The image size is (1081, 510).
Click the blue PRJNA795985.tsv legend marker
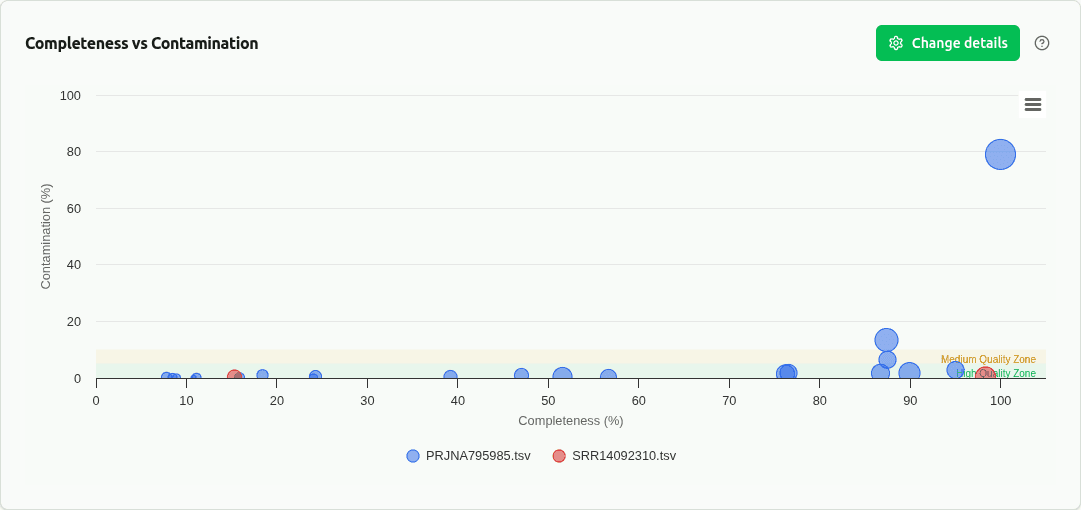(x=413, y=456)
